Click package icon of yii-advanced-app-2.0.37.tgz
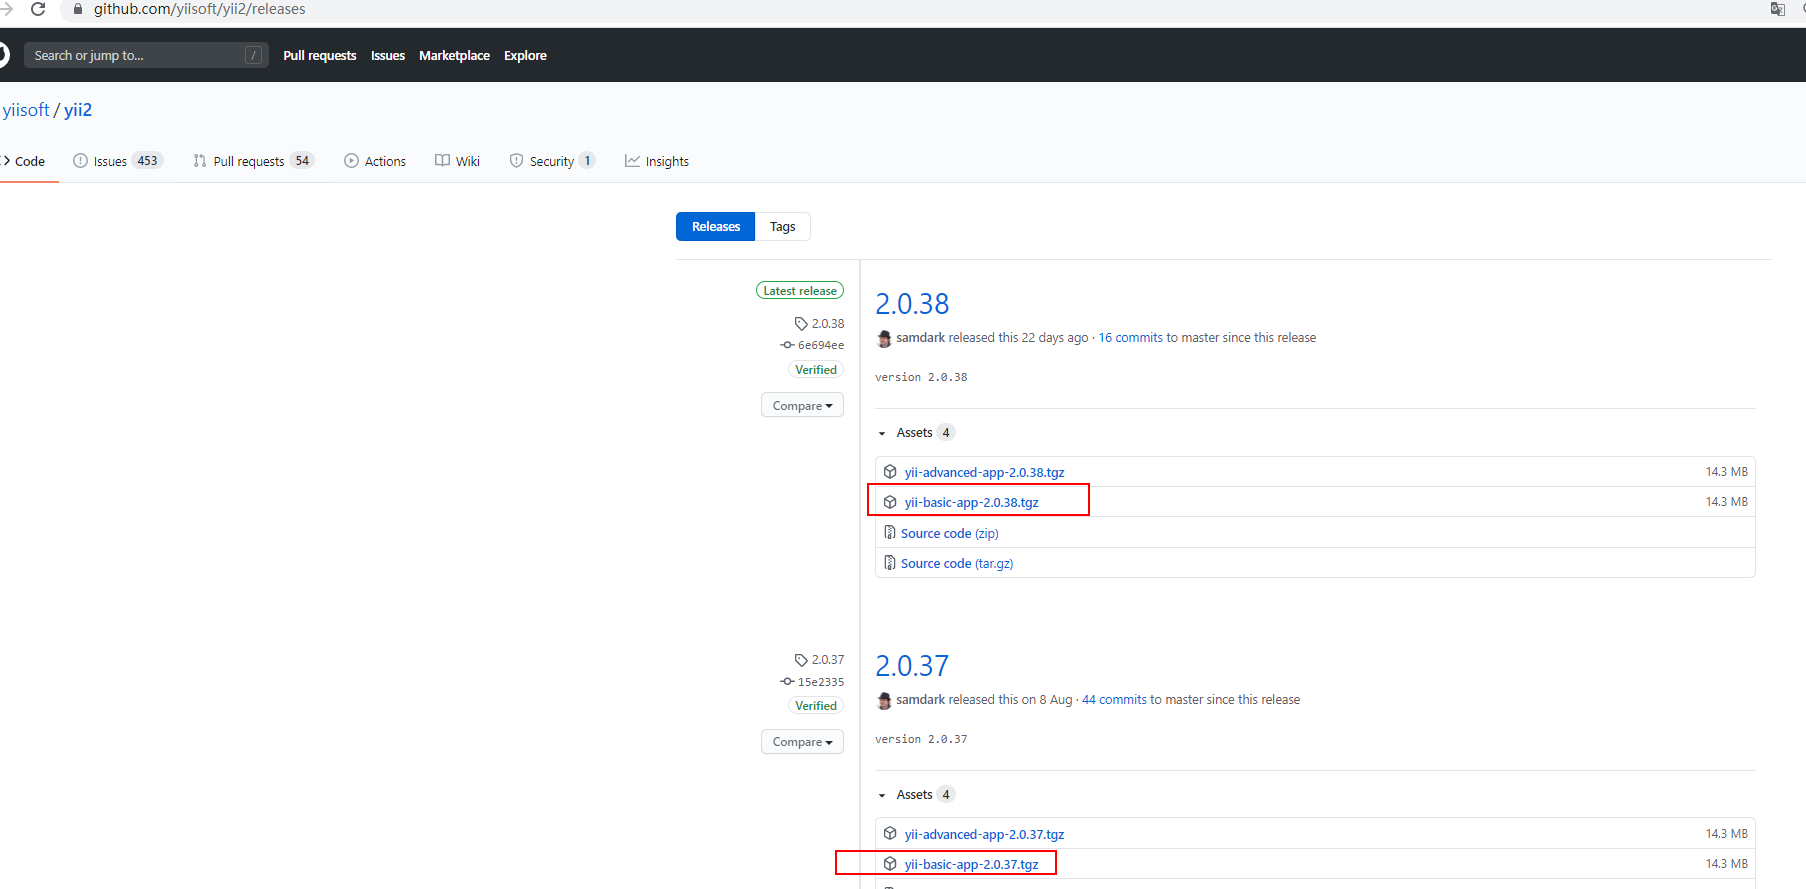 890,834
